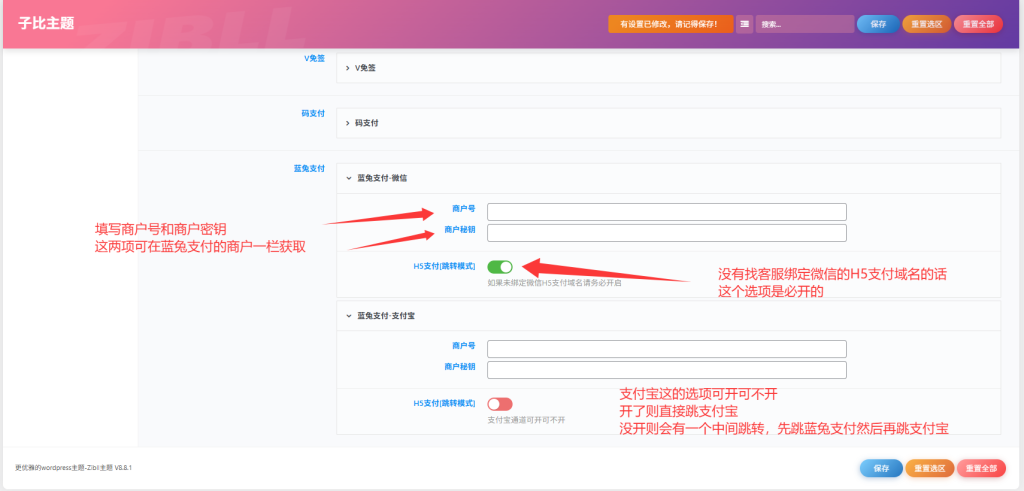This screenshot has width=1024, height=491.
Task: Enable H5支付 toggle under 蓝兔支付-微信
Action: pyautogui.click(x=500, y=266)
